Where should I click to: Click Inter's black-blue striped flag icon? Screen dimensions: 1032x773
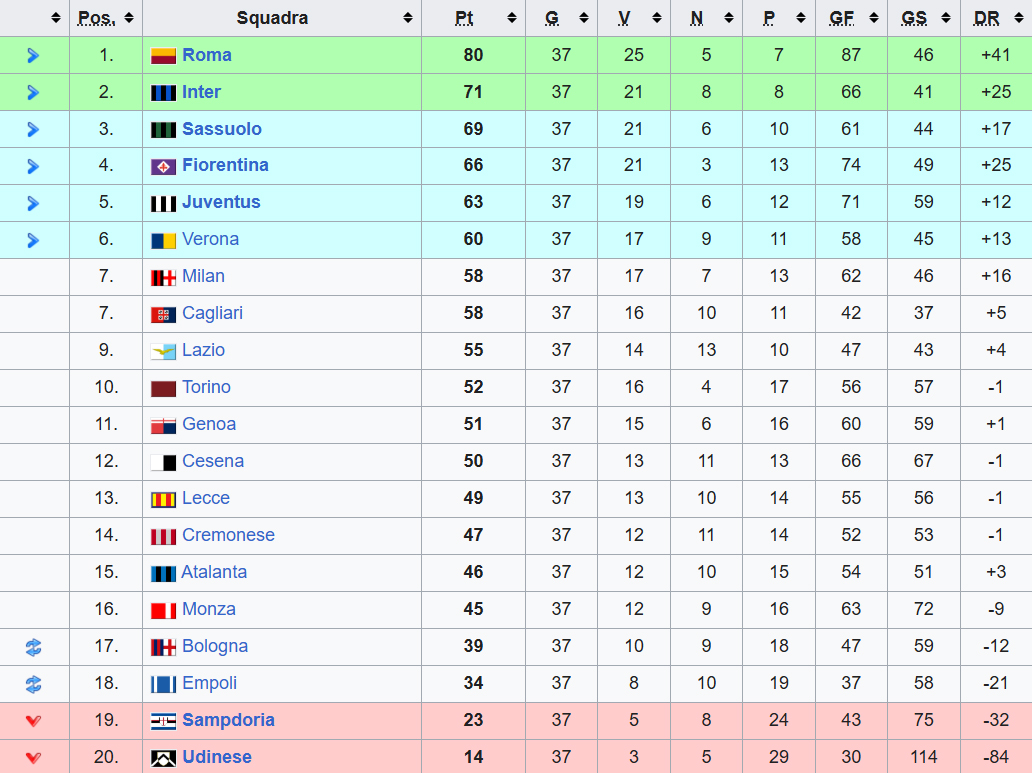[x=163, y=93]
